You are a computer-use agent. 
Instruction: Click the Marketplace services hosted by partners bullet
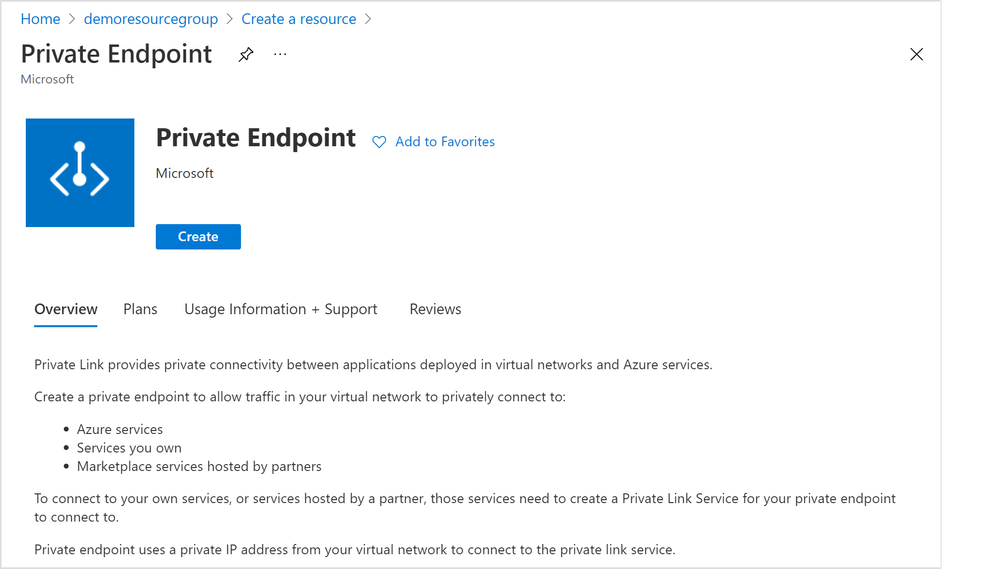199,466
